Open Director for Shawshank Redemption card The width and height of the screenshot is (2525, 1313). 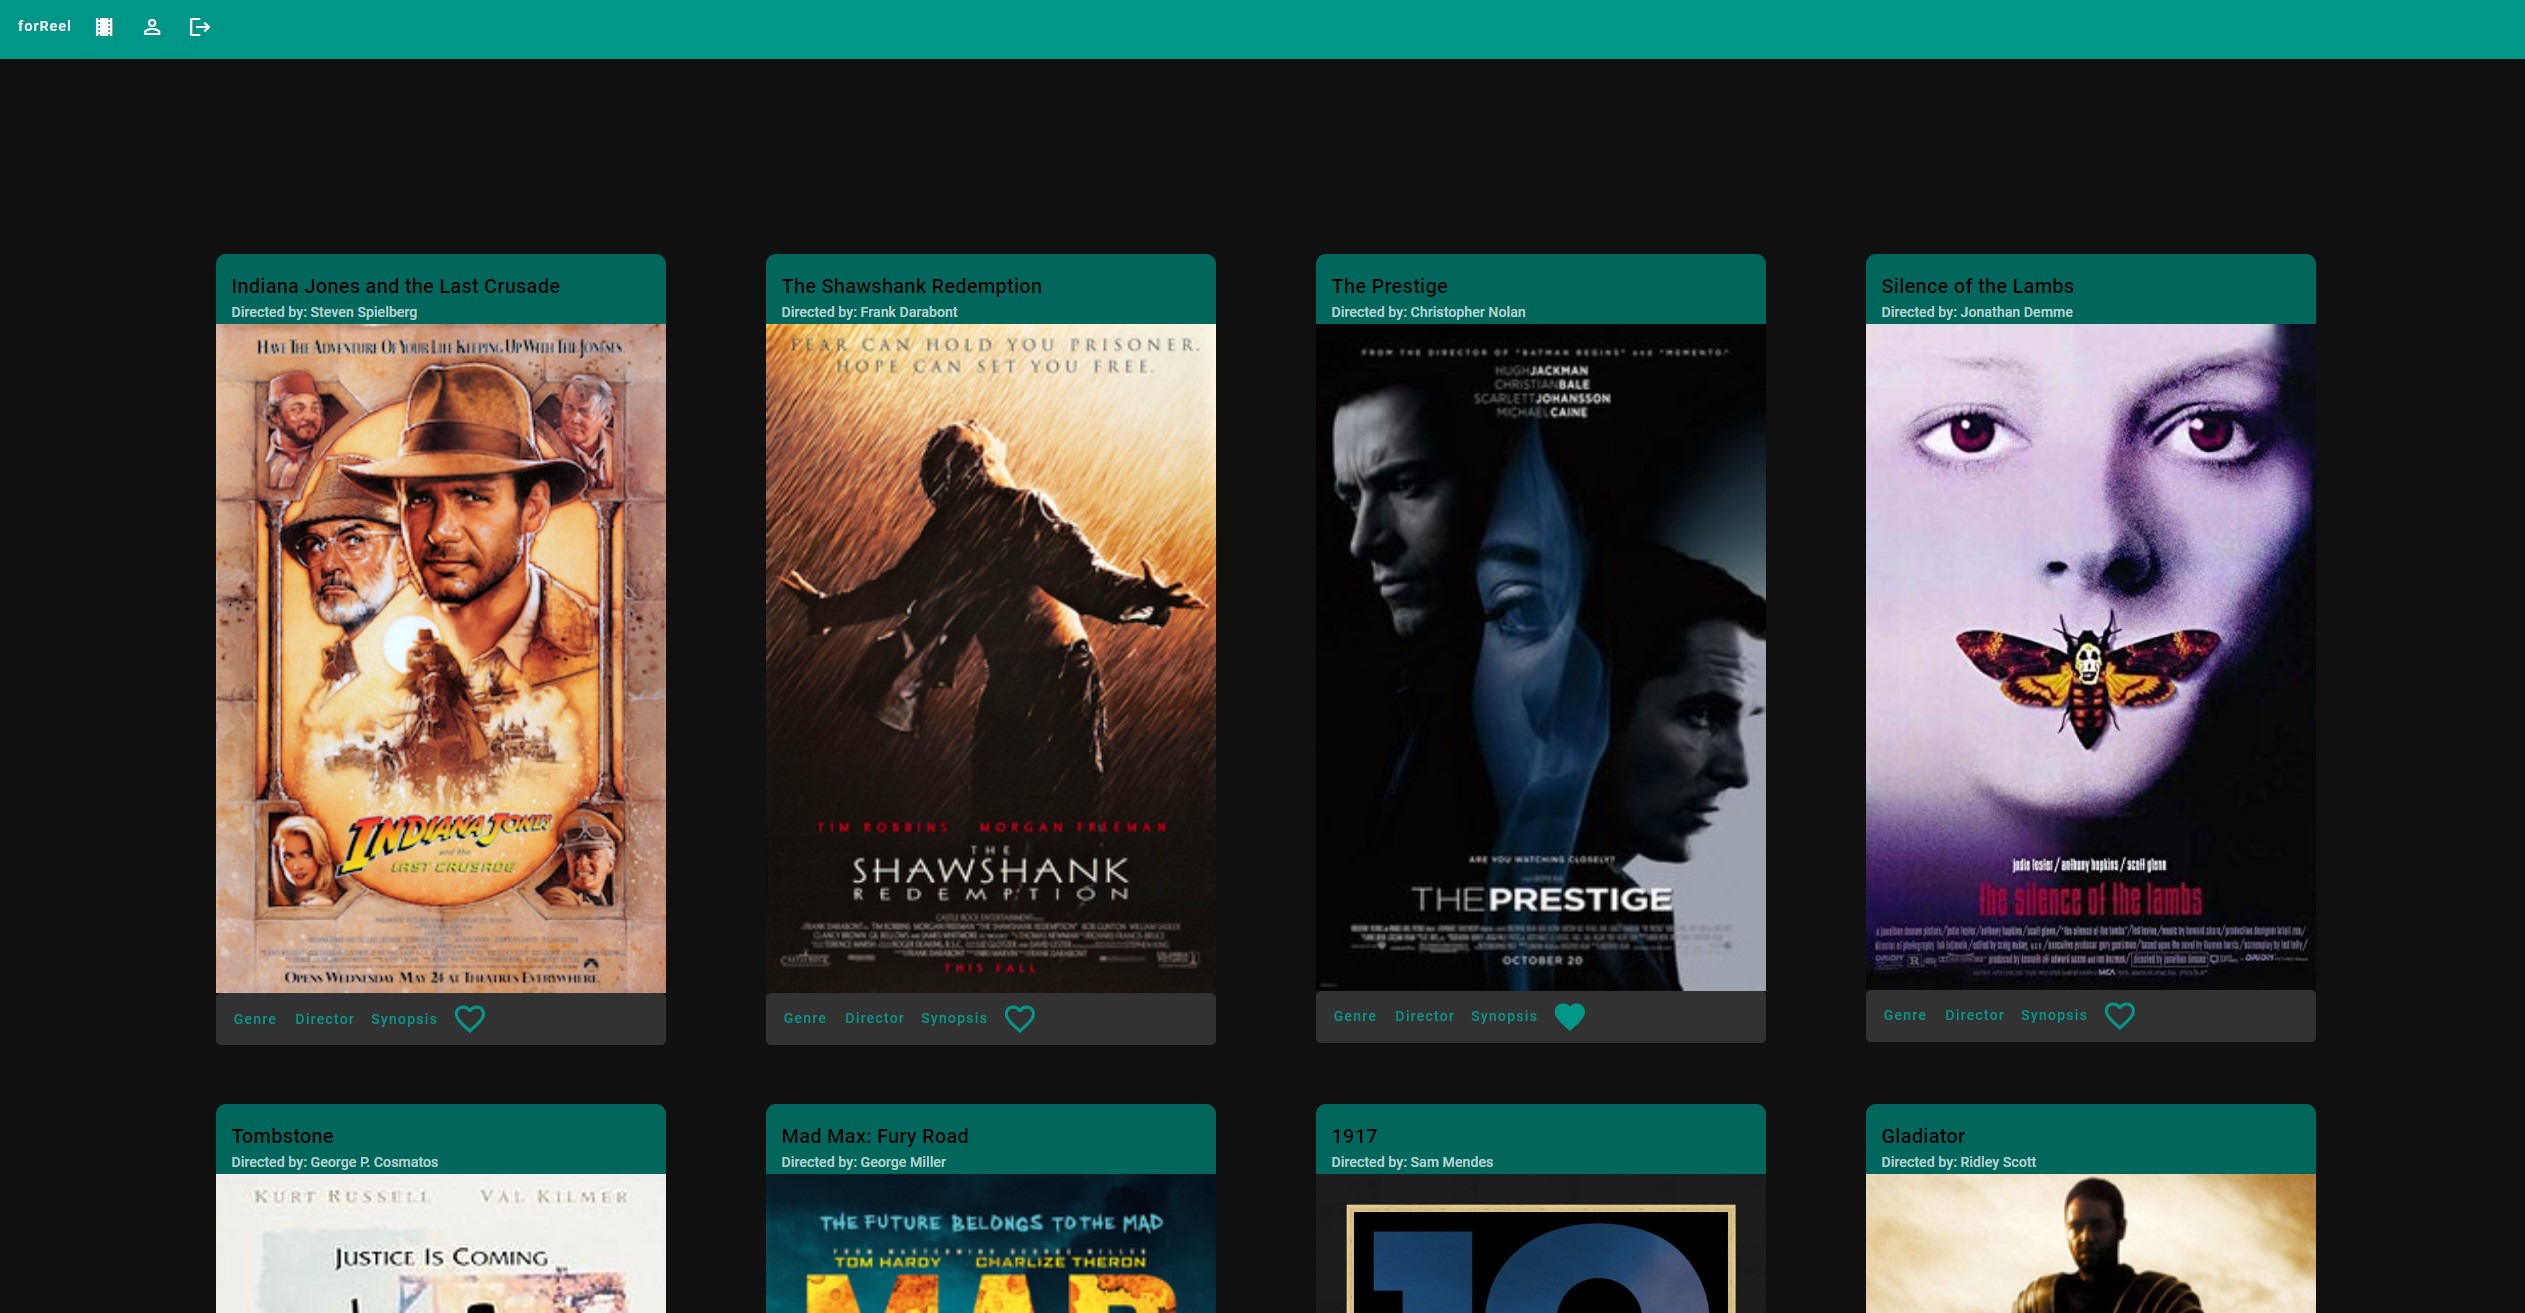tap(875, 1018)
